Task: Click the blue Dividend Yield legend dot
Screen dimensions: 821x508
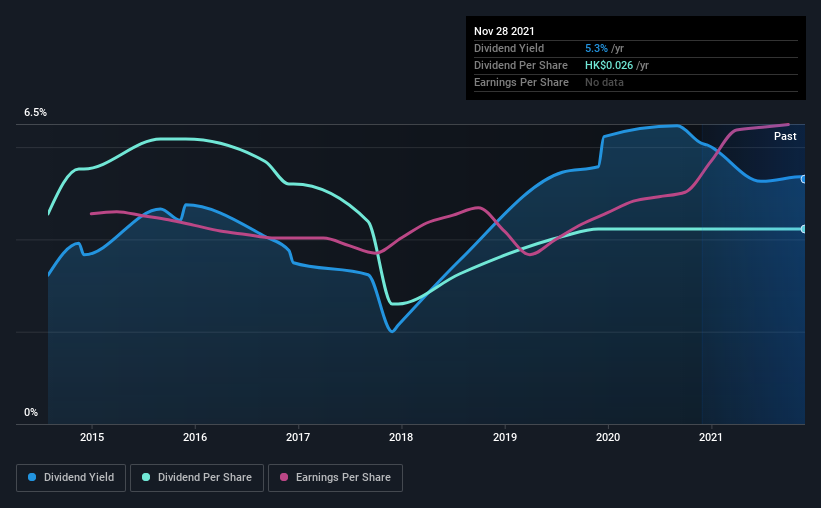Action: [x=32, y=477]
